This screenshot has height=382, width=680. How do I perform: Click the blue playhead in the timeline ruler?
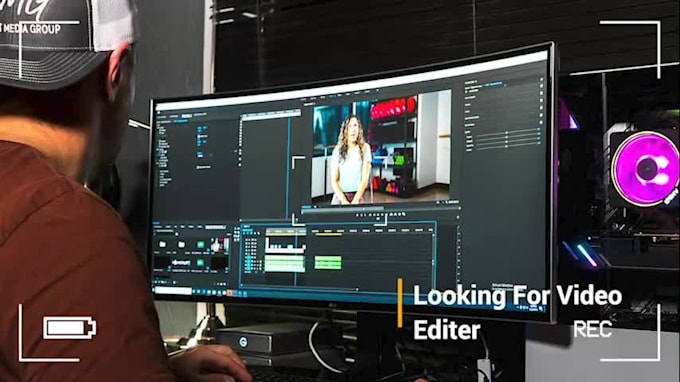[296, 231]
